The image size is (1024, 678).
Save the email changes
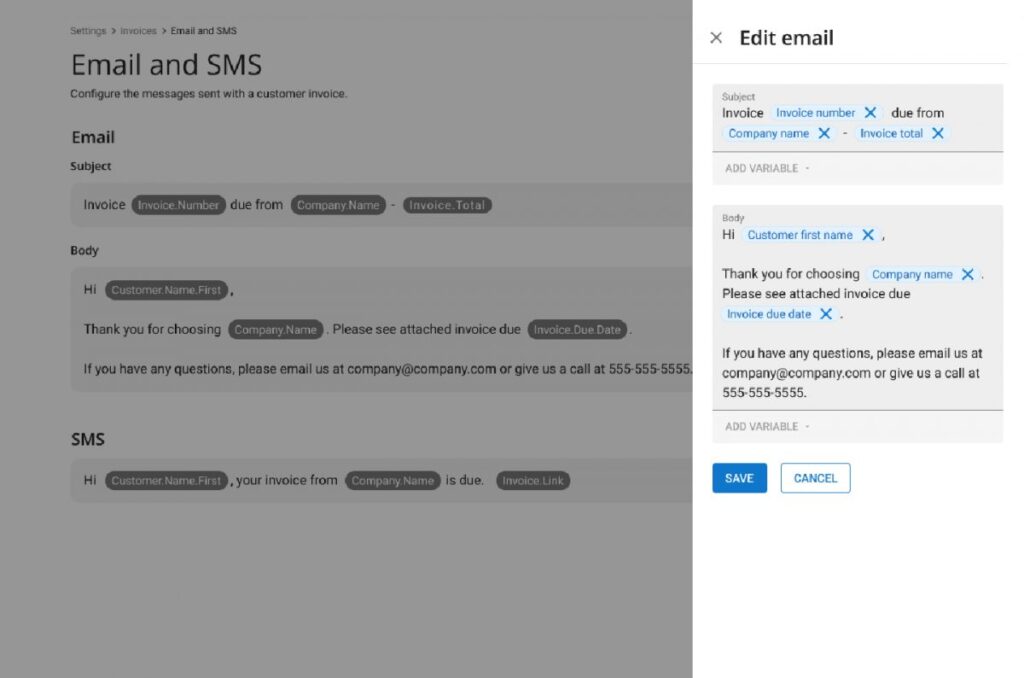click(739, 478)
